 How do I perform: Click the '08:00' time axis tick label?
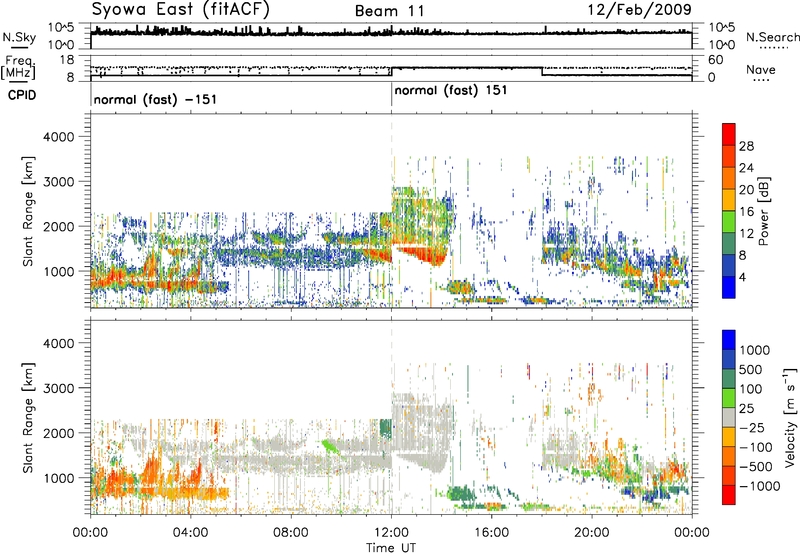click(291, 533)
